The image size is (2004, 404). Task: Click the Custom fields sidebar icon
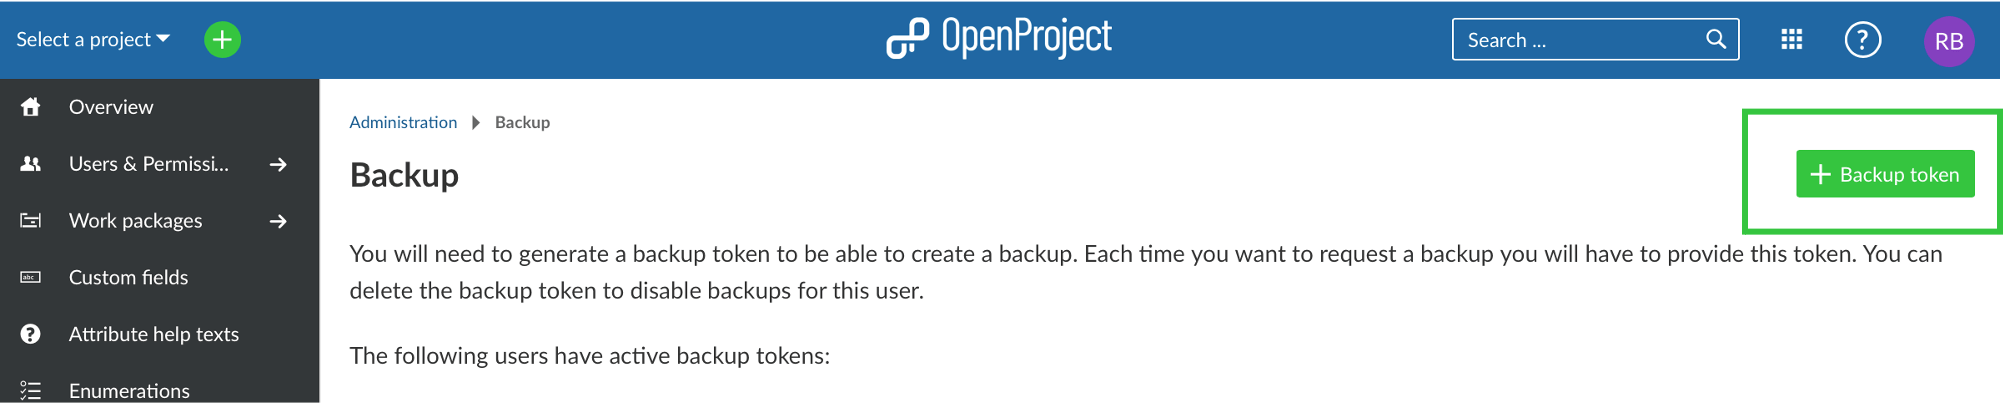pyautogui.click(x=31, y=277)
